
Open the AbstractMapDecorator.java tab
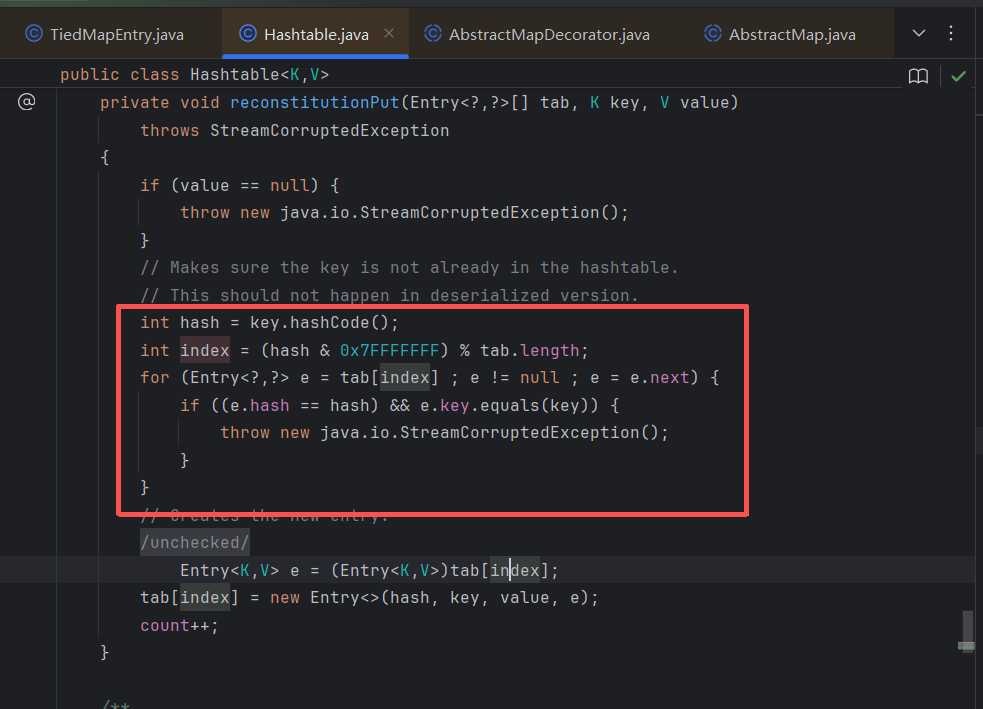click(549, 34)
